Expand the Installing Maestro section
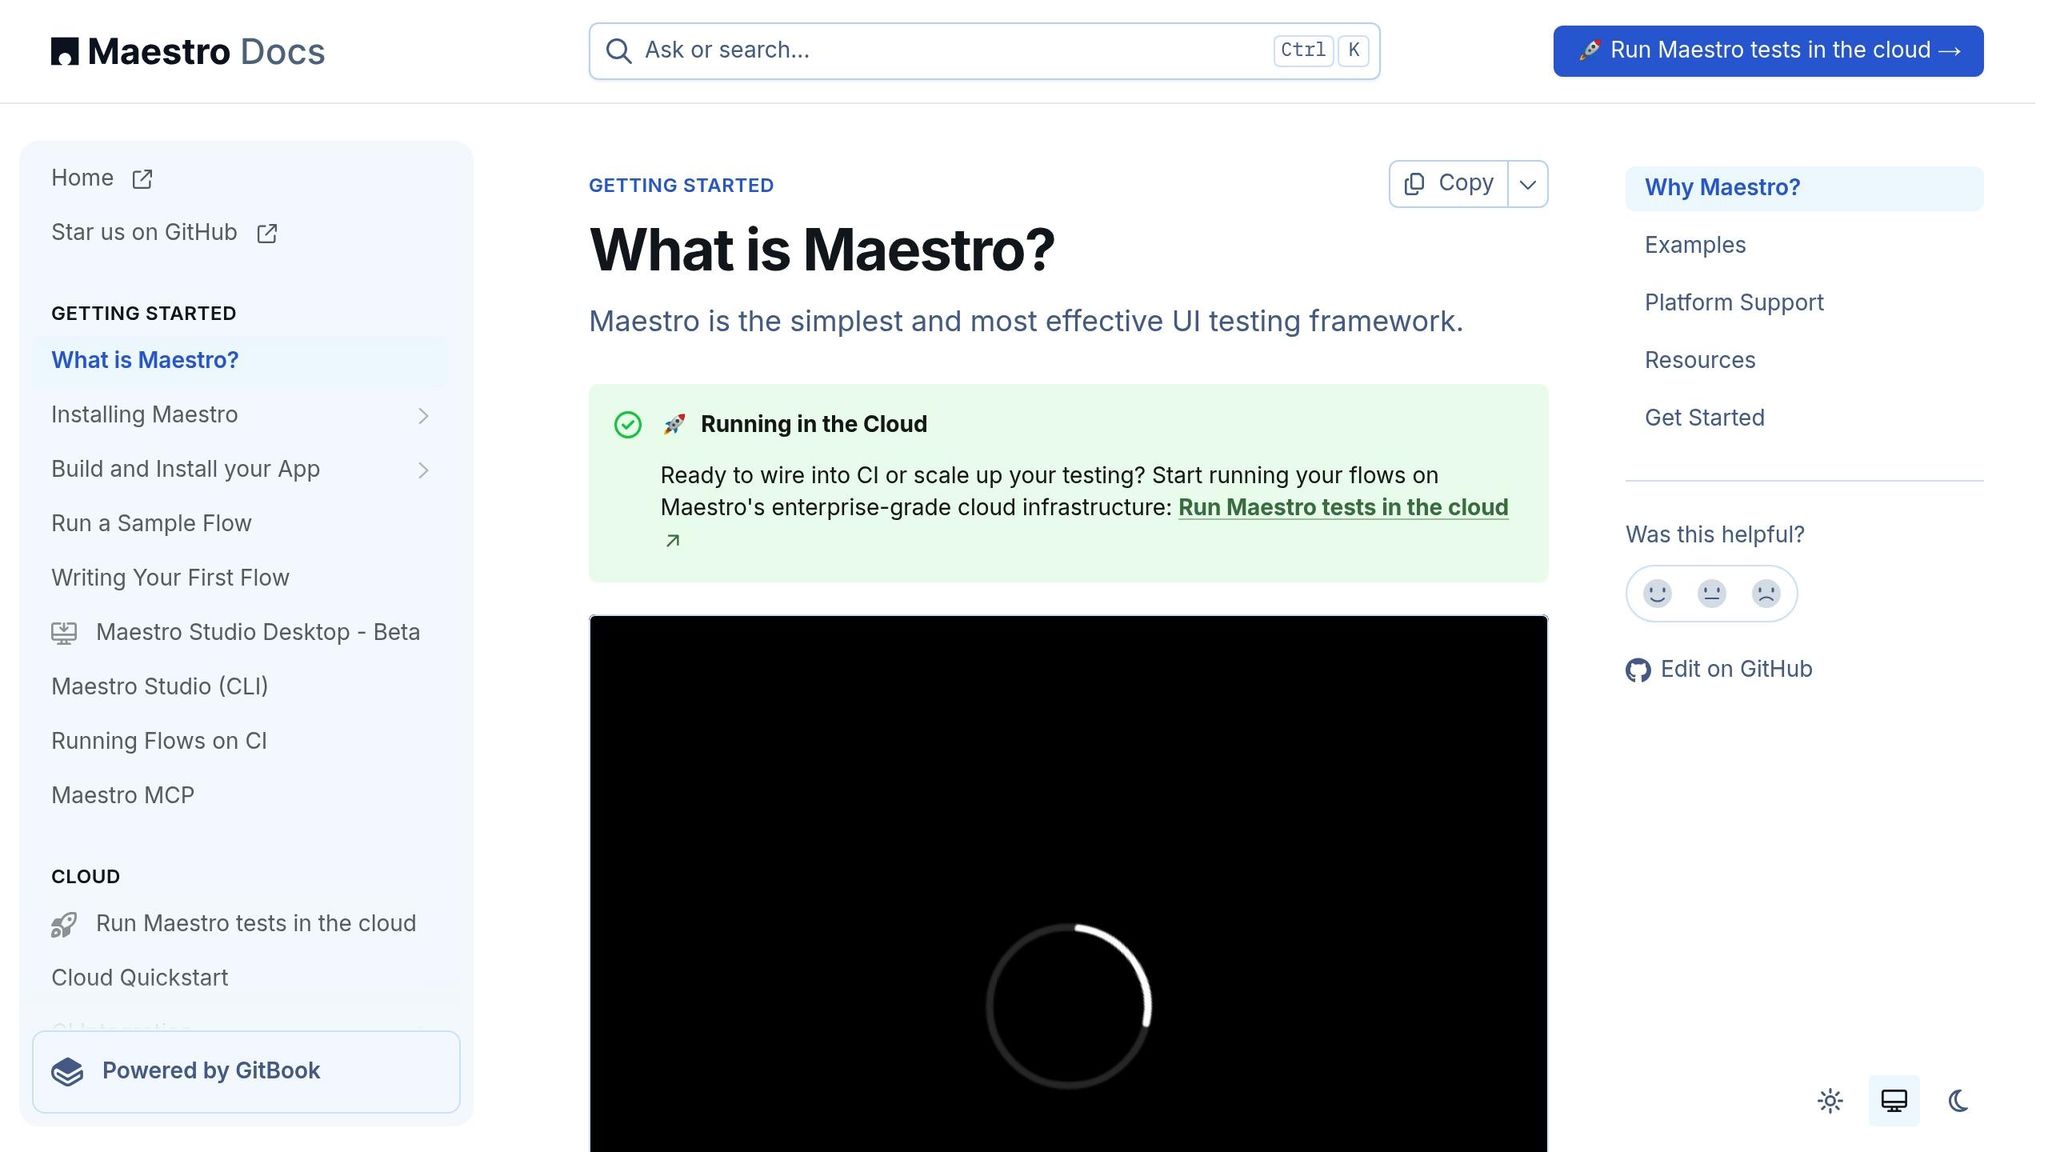Viewport: 2048px width, 1152px height. point(424,415)
